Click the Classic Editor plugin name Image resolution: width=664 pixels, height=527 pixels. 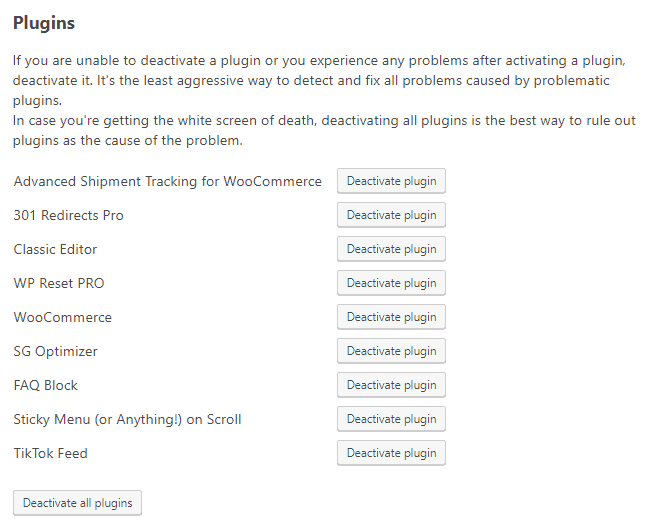(56, 249)
